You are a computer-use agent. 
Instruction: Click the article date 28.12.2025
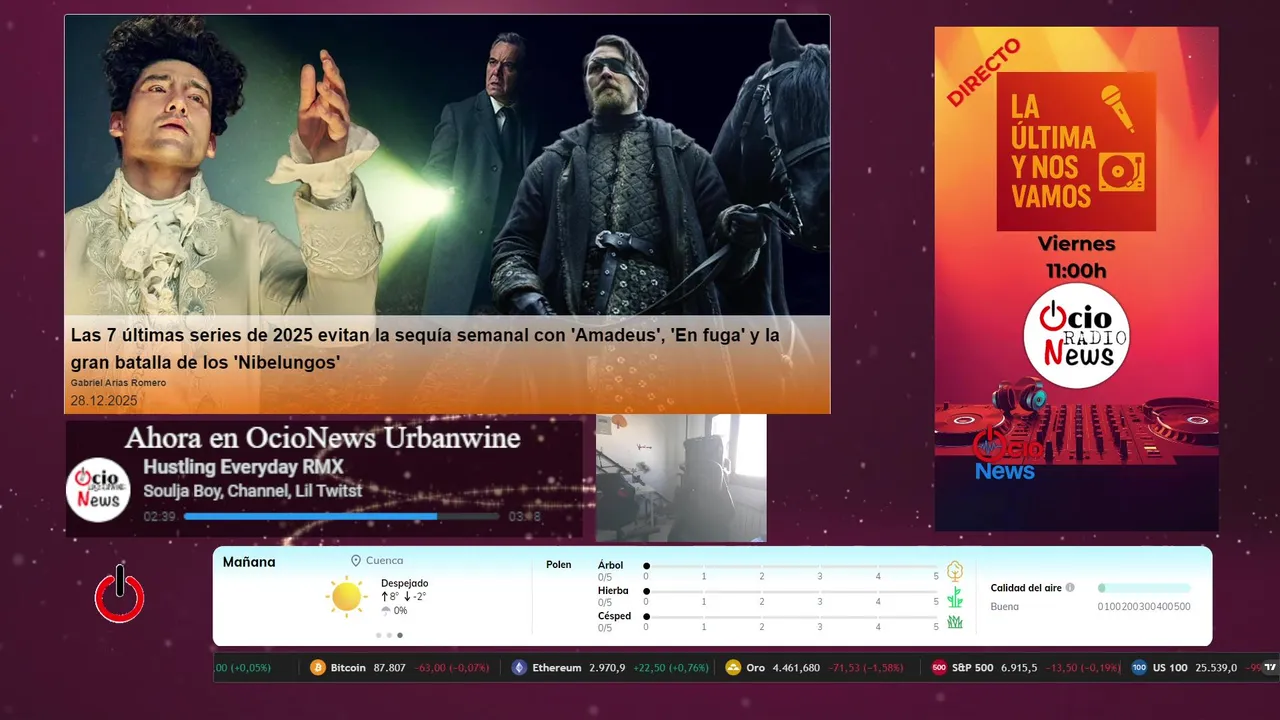coord(104,401)
